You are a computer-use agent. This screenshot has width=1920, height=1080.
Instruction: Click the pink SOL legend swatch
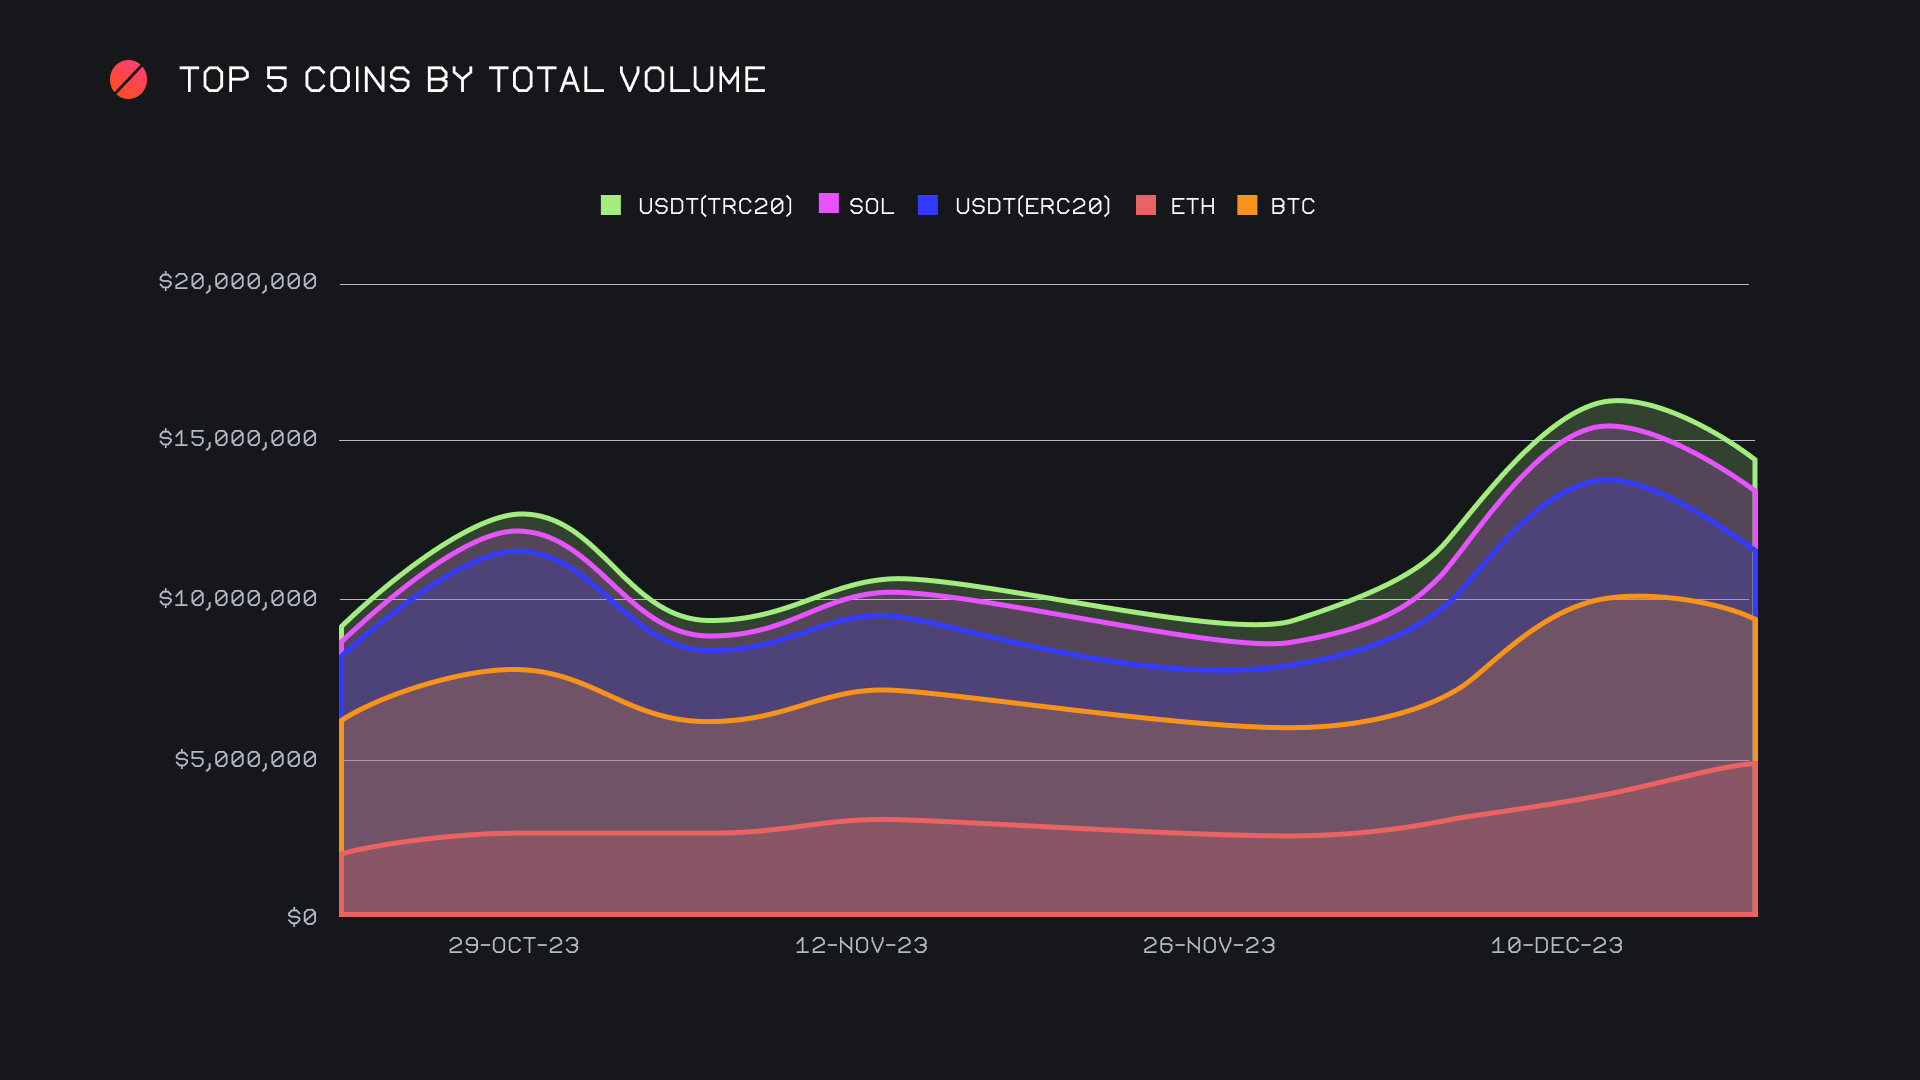pos(828,204)
